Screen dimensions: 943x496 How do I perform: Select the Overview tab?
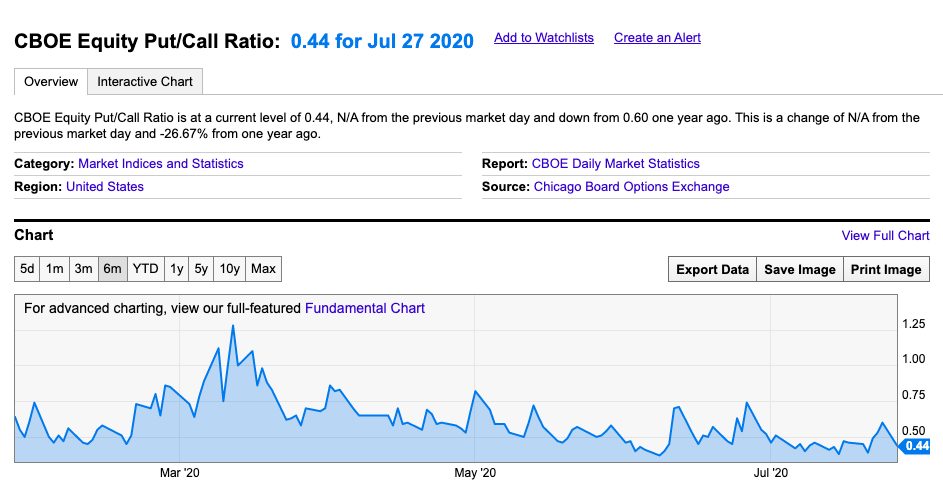click(51, 82)
